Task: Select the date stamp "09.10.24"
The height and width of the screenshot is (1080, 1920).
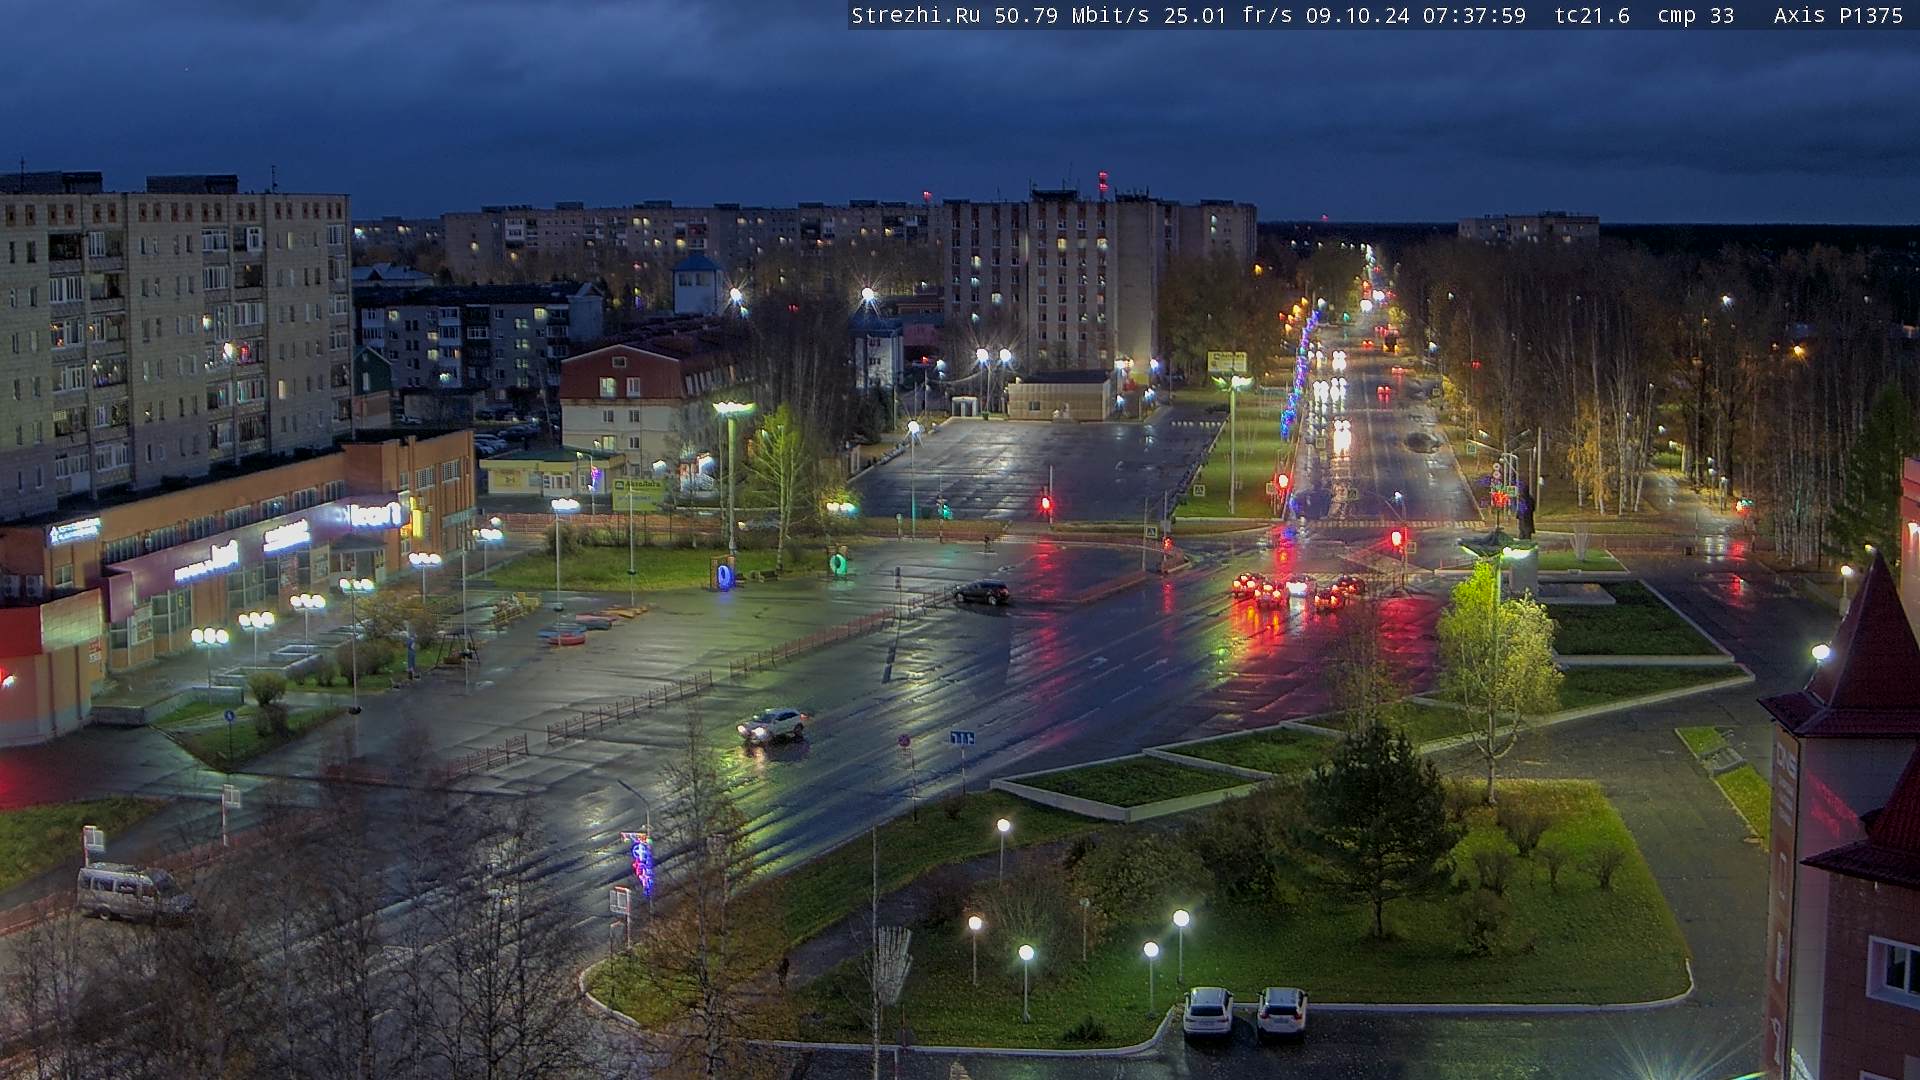Action: point(1357,15)
